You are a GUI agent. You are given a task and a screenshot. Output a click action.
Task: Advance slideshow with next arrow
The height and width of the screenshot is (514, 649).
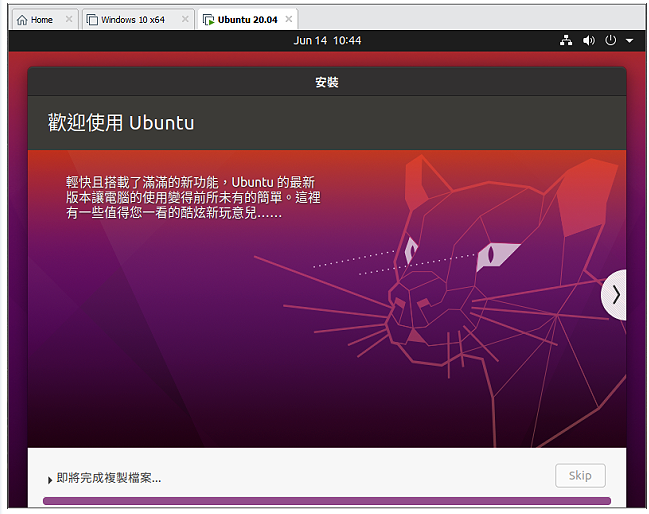[x=615, y=295]
